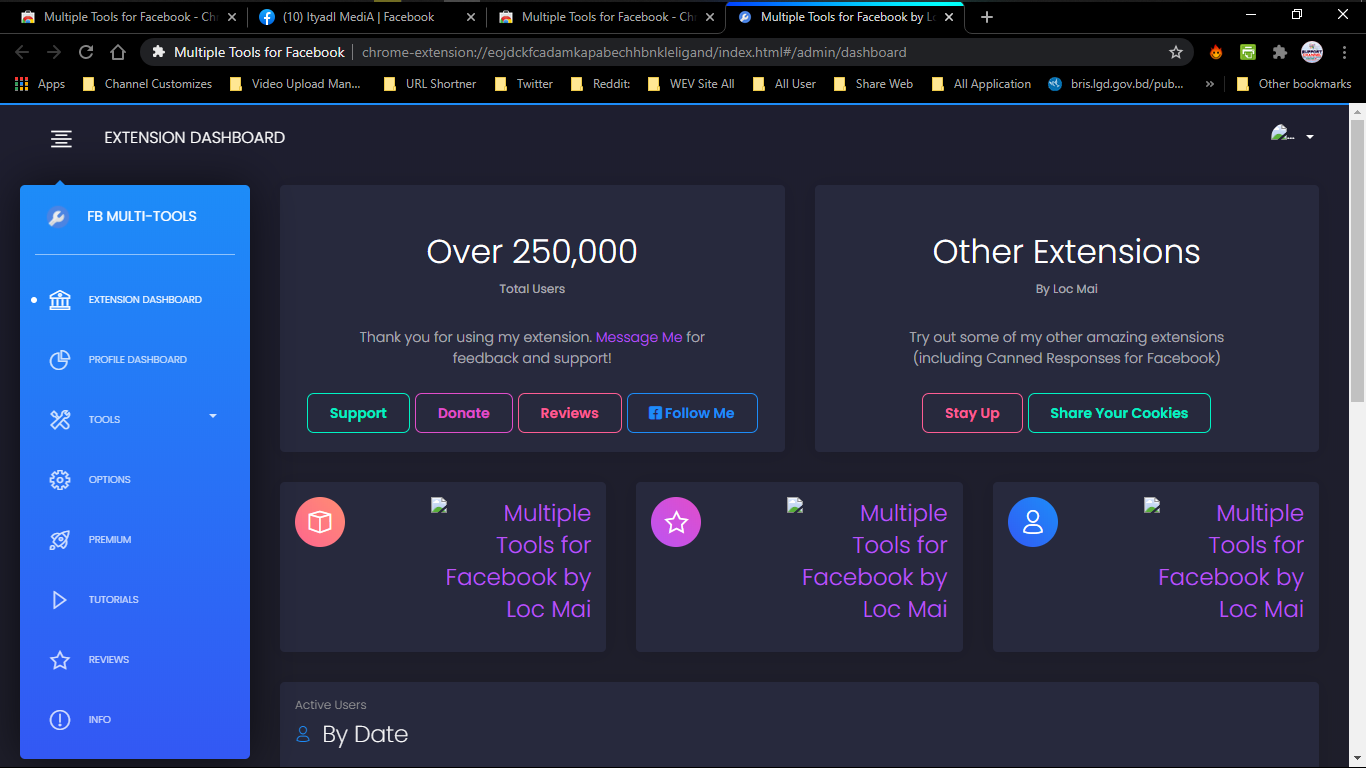Open Profile Dashboard pie chart icon
The width and height of the screenshot is (1366, 768).
60,360
